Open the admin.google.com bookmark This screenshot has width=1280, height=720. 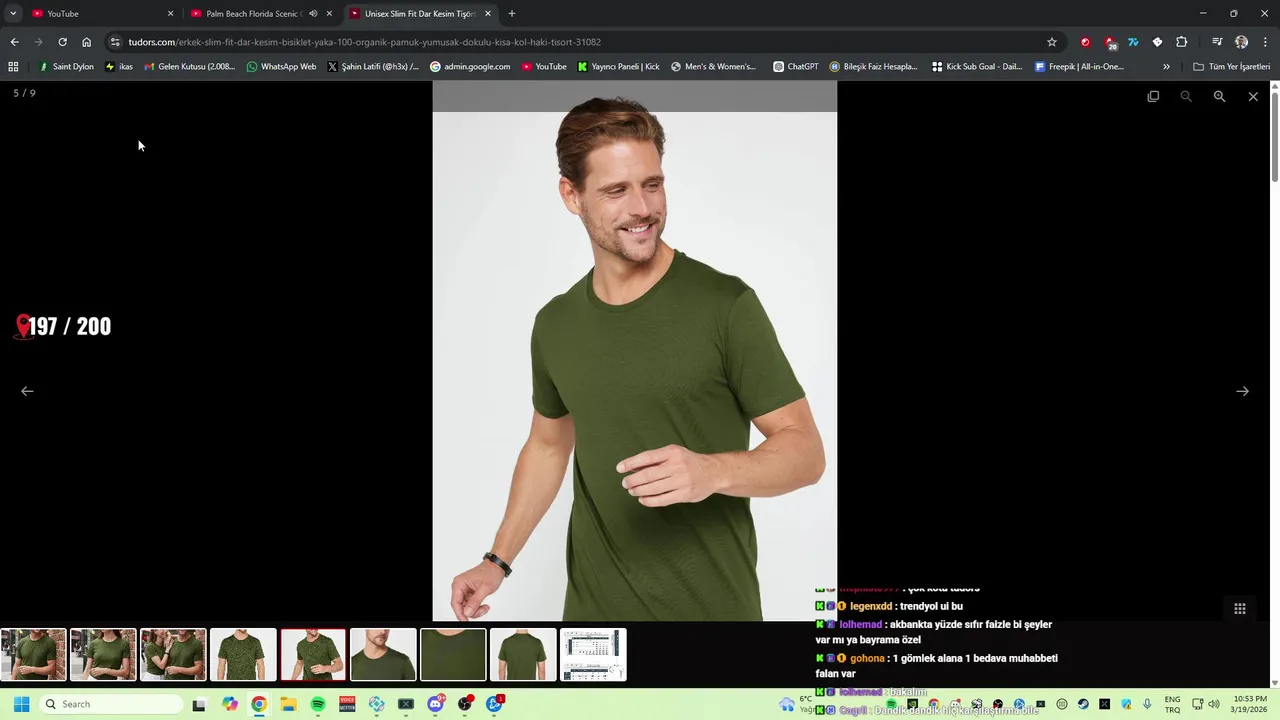(x=470, y=67)
